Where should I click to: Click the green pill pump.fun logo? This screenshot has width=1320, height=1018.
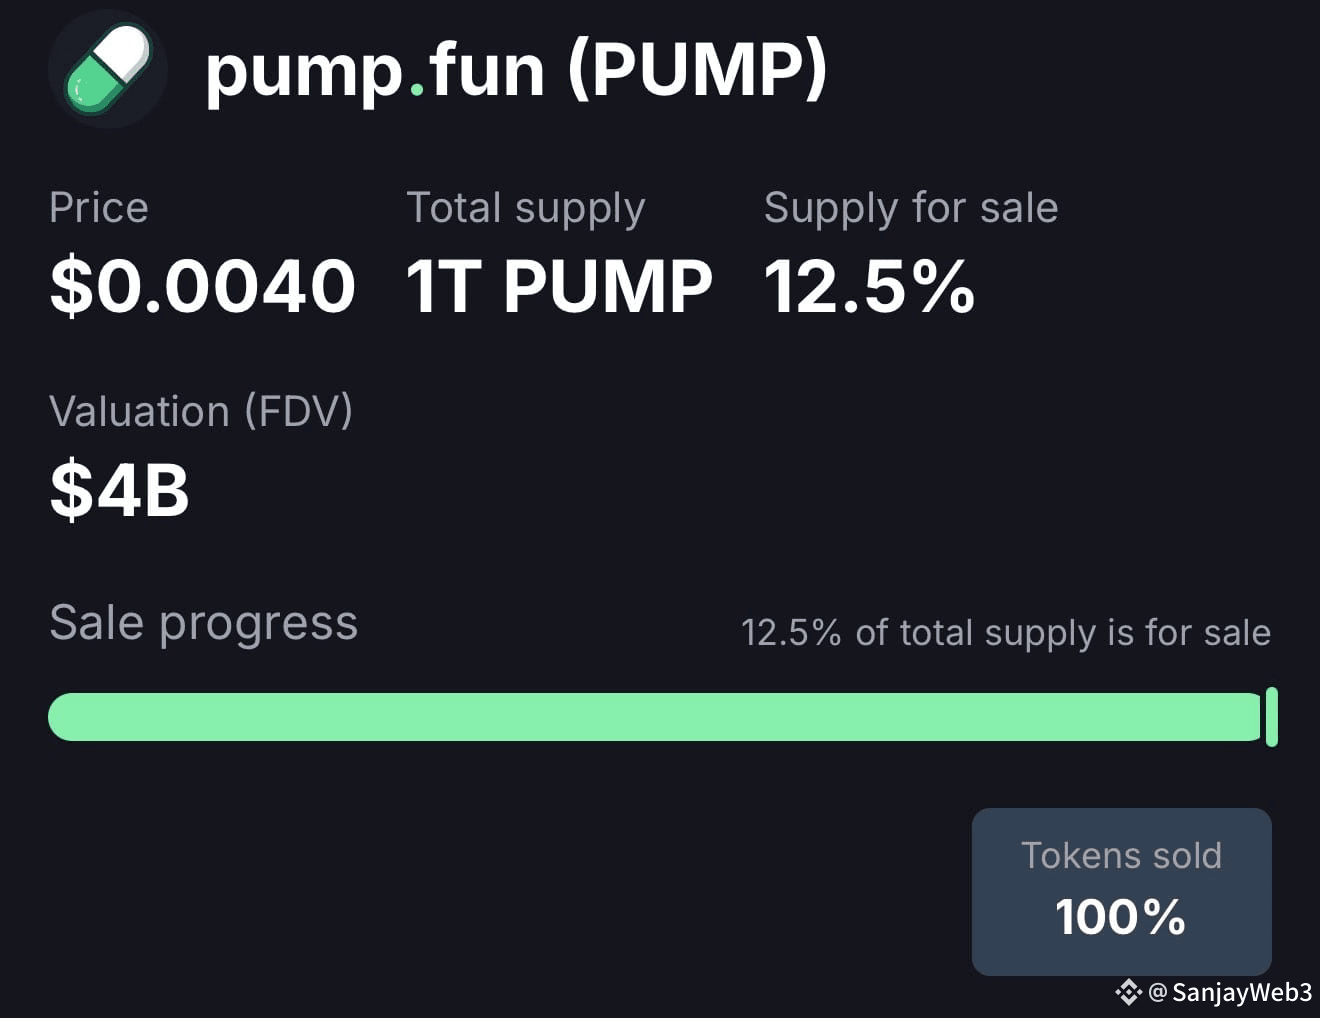click(x=107, y=68)
